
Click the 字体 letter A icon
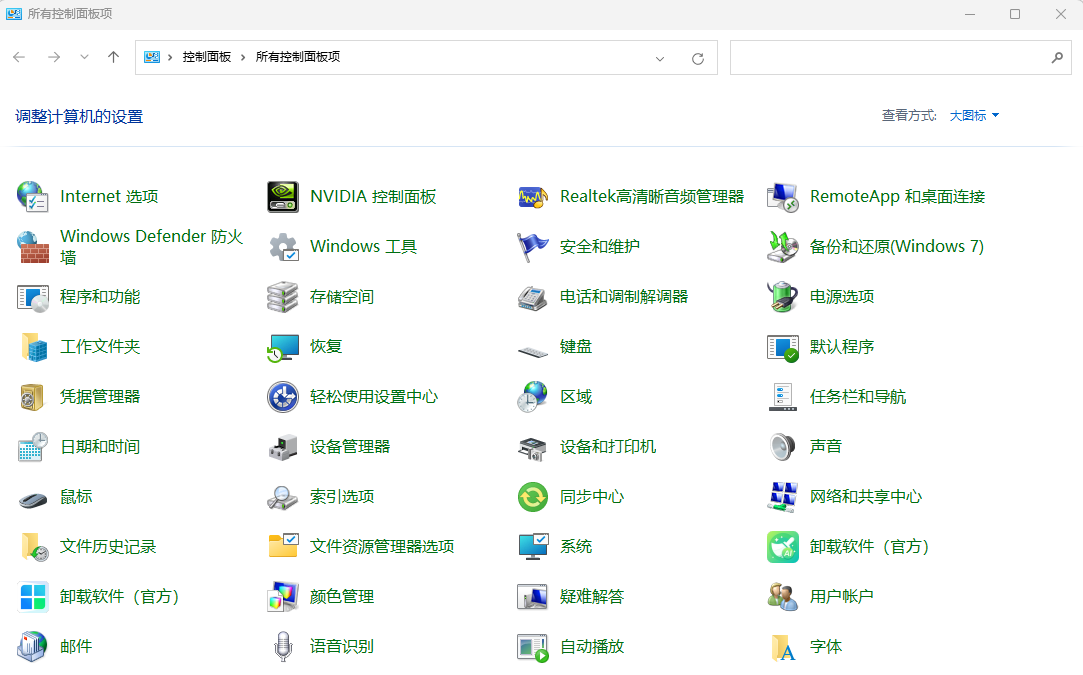coord(783,647)
